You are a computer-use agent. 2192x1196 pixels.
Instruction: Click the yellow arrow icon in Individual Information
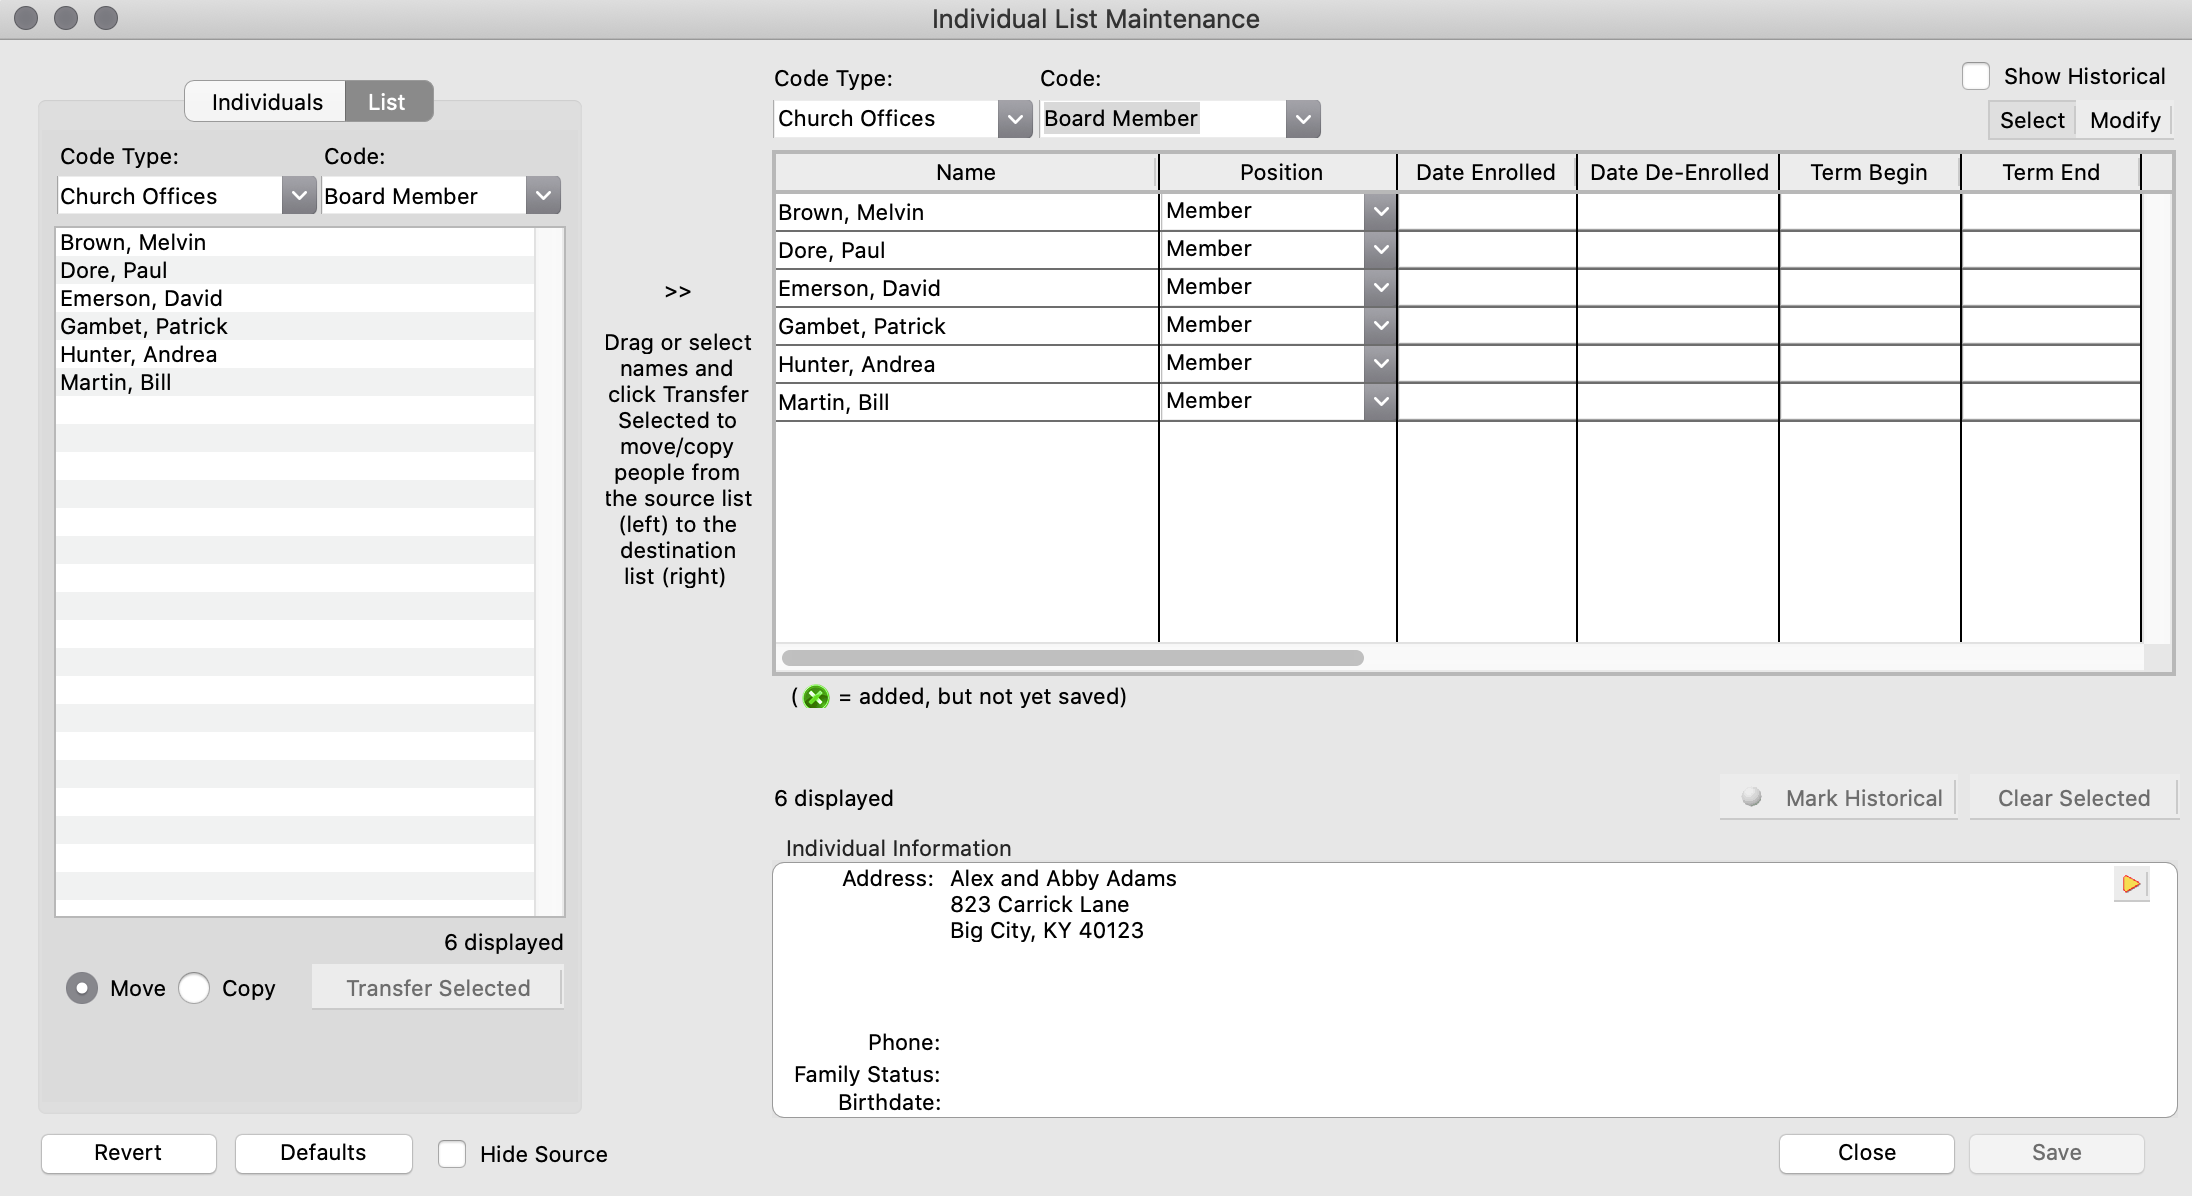pos(2129,884)
